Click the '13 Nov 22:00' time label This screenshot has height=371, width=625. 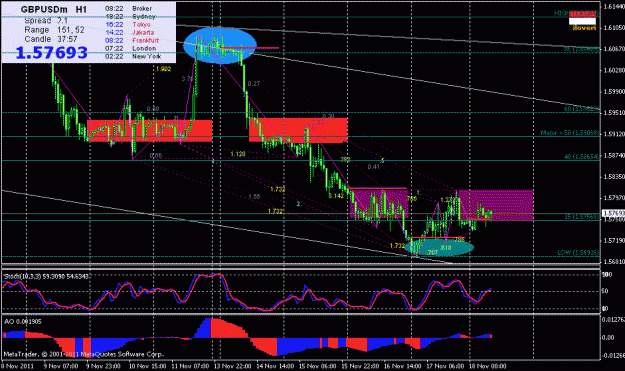(x=232, y=366)
